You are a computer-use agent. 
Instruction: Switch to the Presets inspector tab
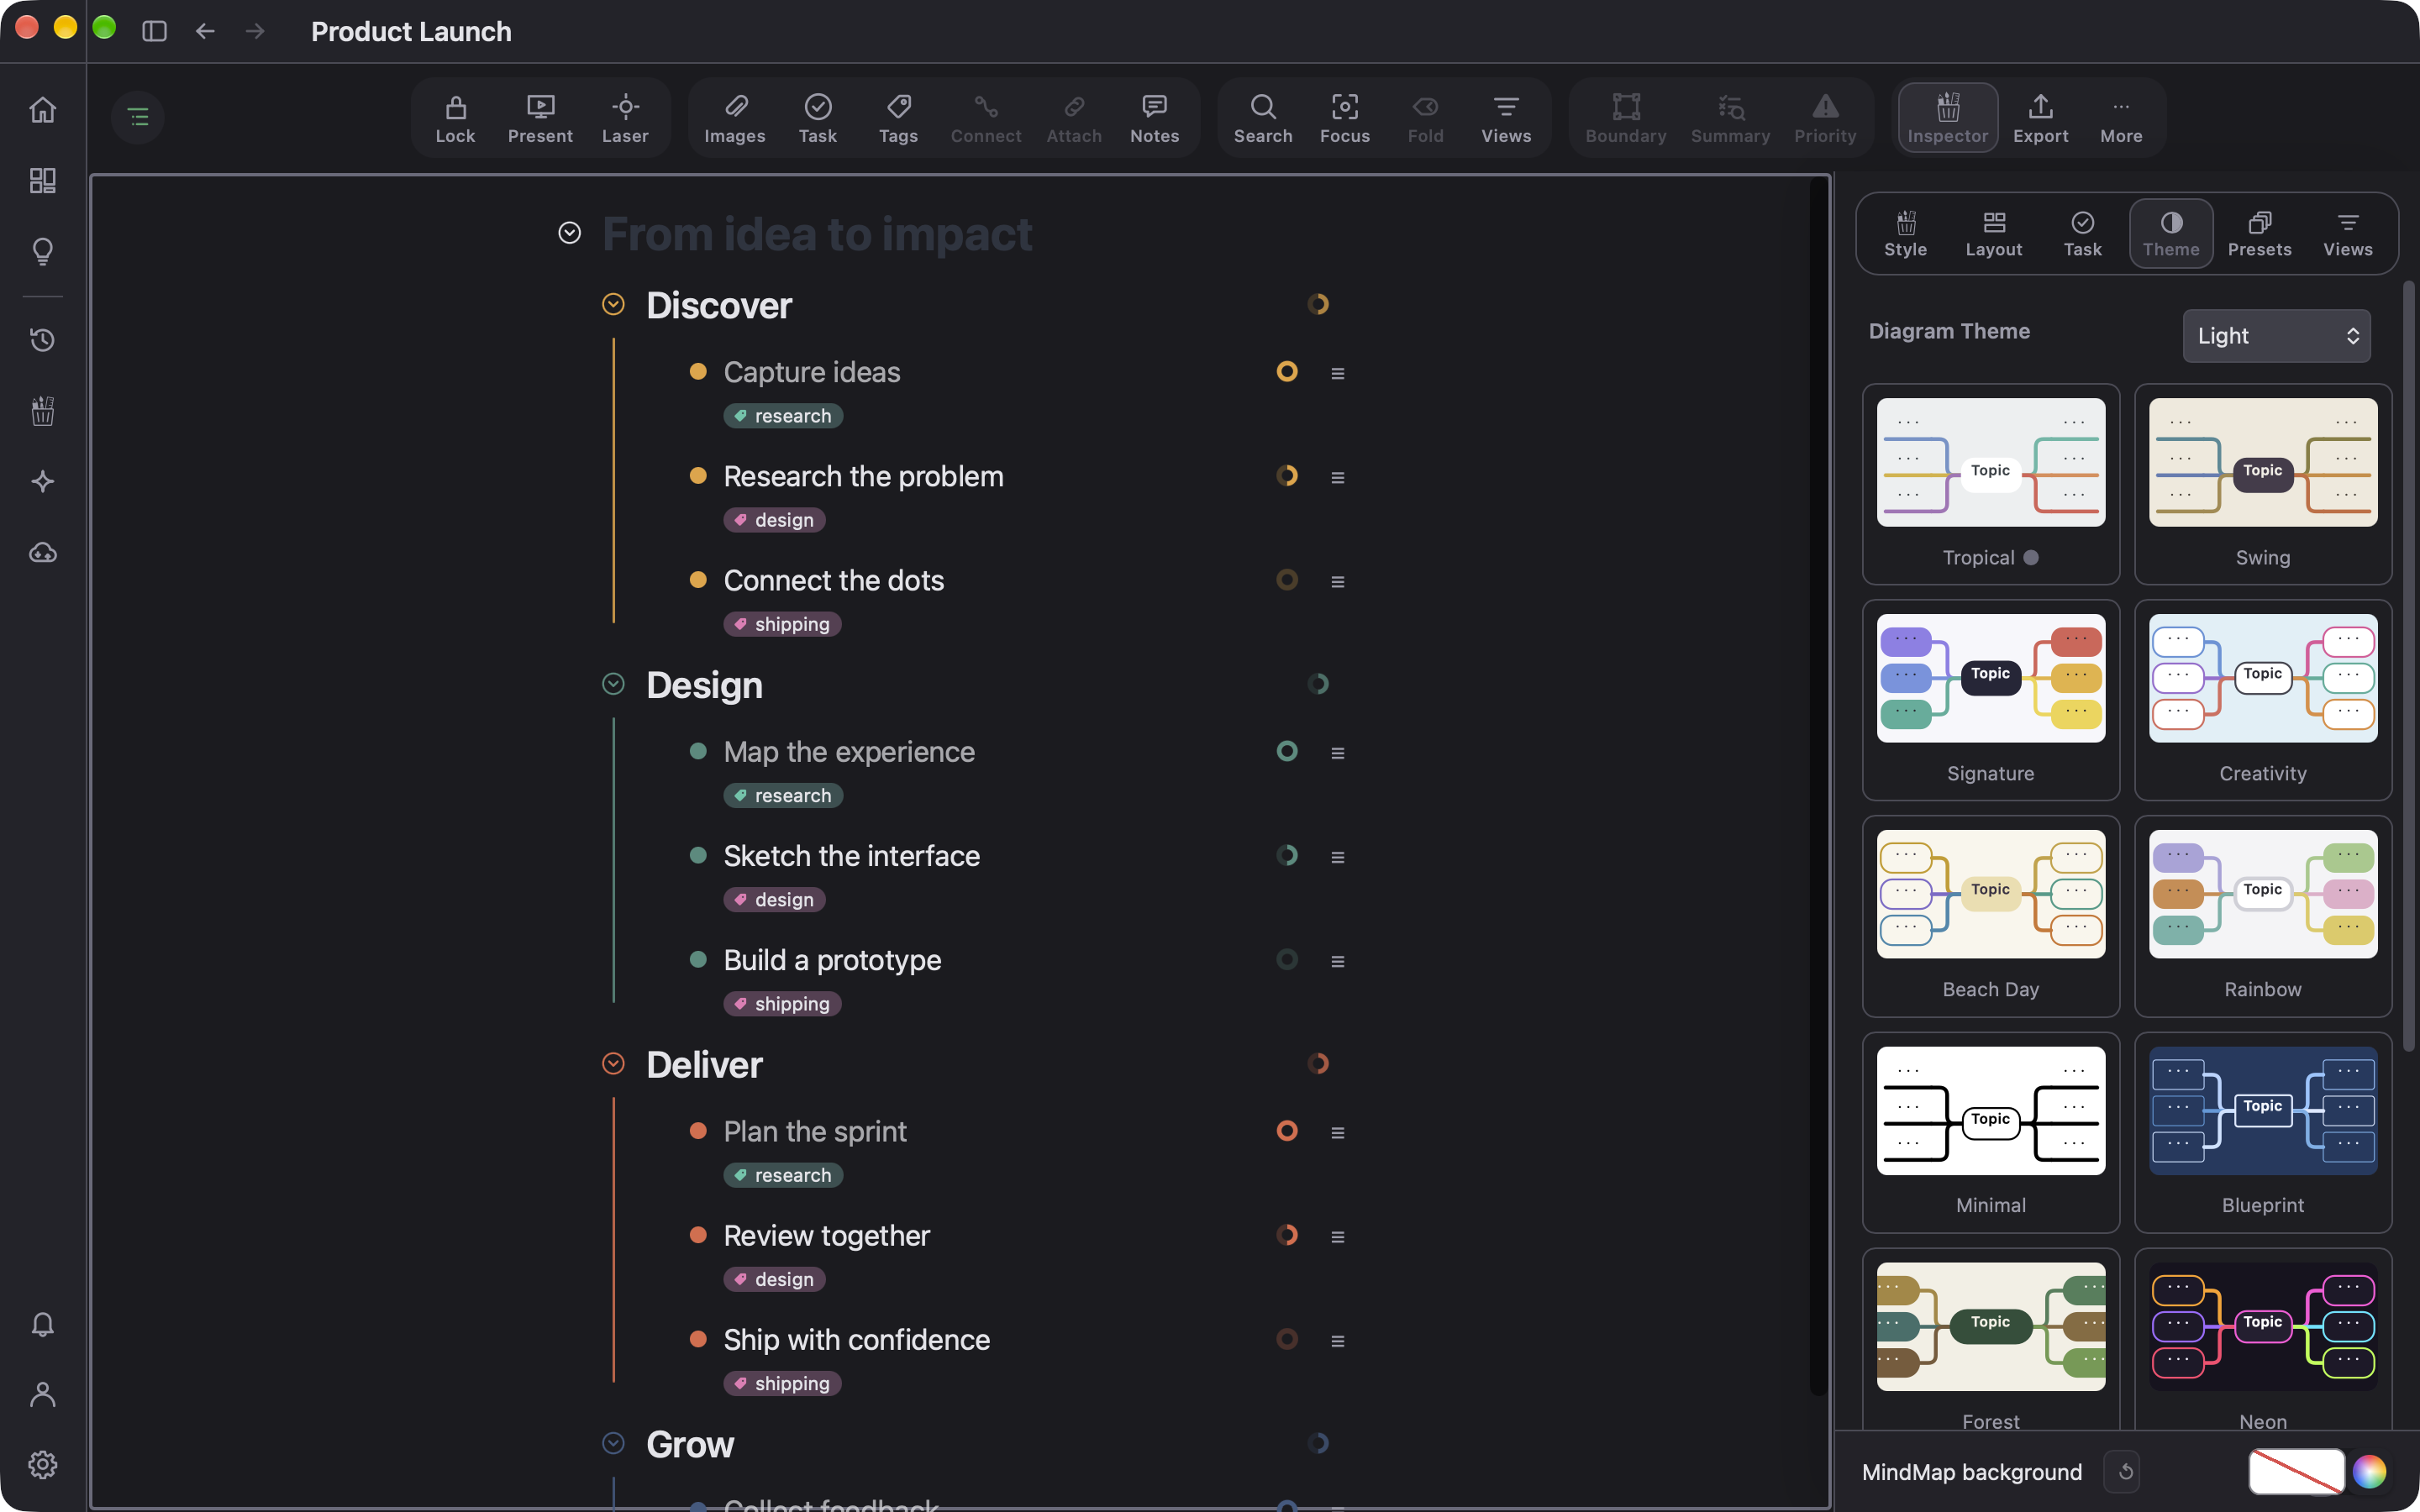pyautogui.click(x=2259, y=234)
